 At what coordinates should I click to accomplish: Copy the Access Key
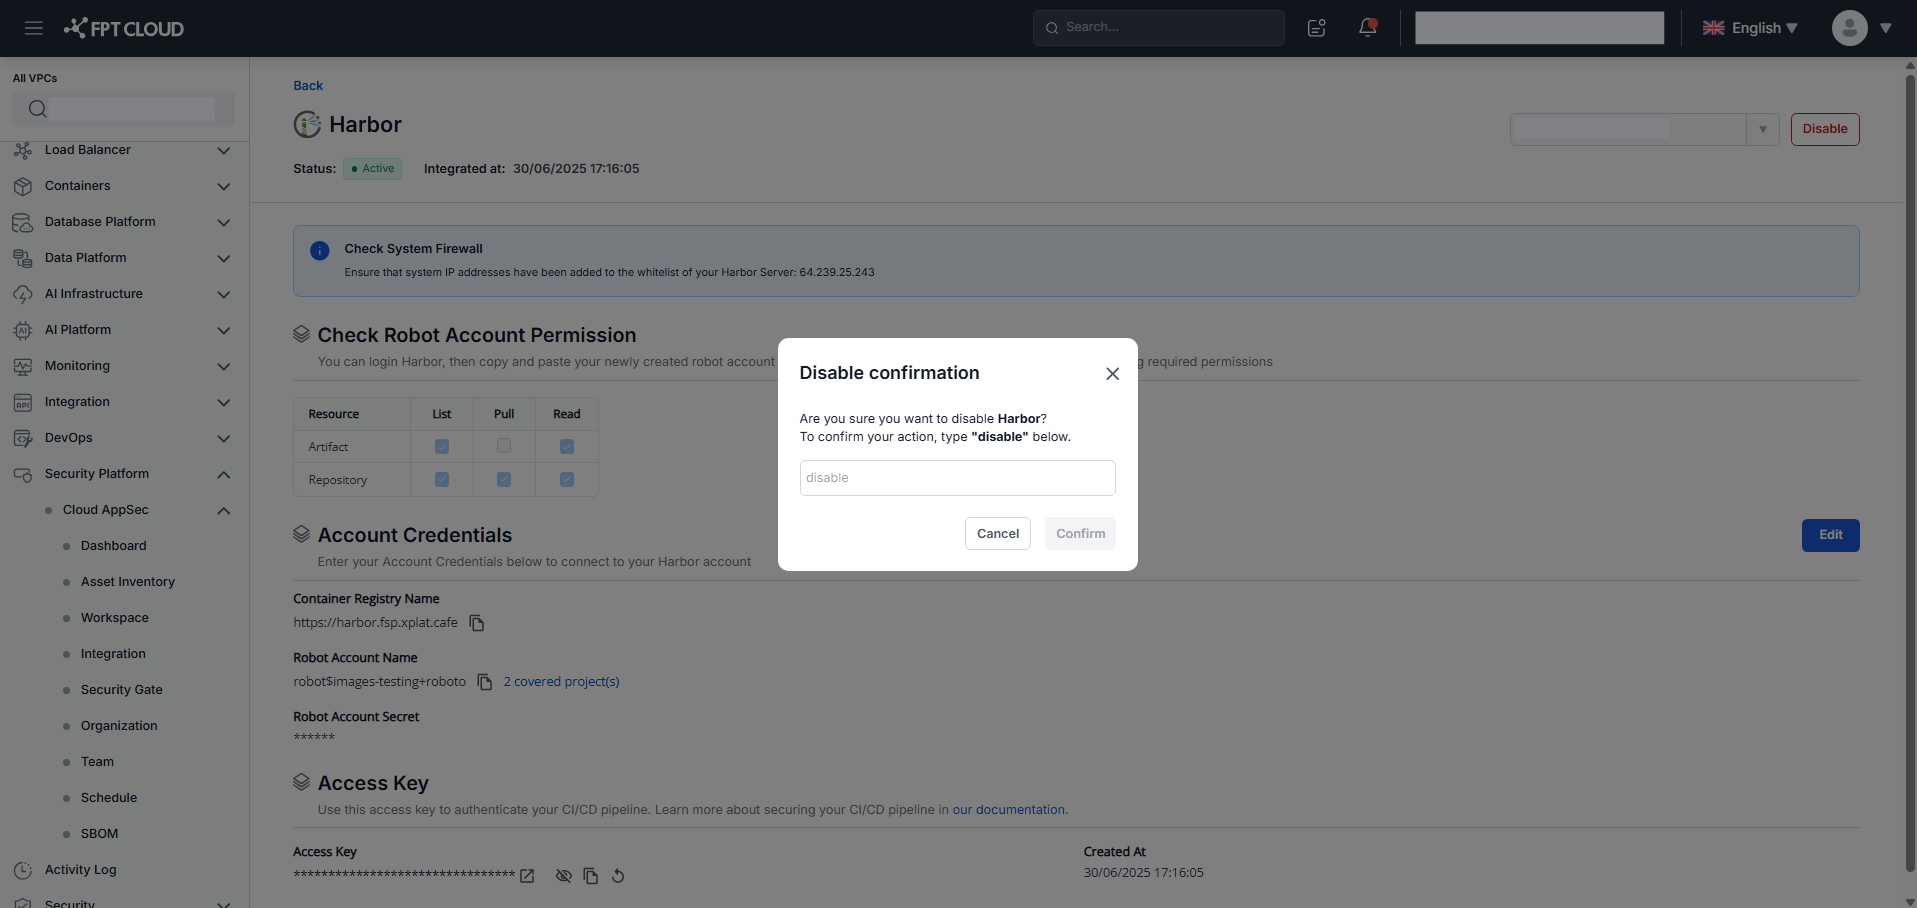591,876
